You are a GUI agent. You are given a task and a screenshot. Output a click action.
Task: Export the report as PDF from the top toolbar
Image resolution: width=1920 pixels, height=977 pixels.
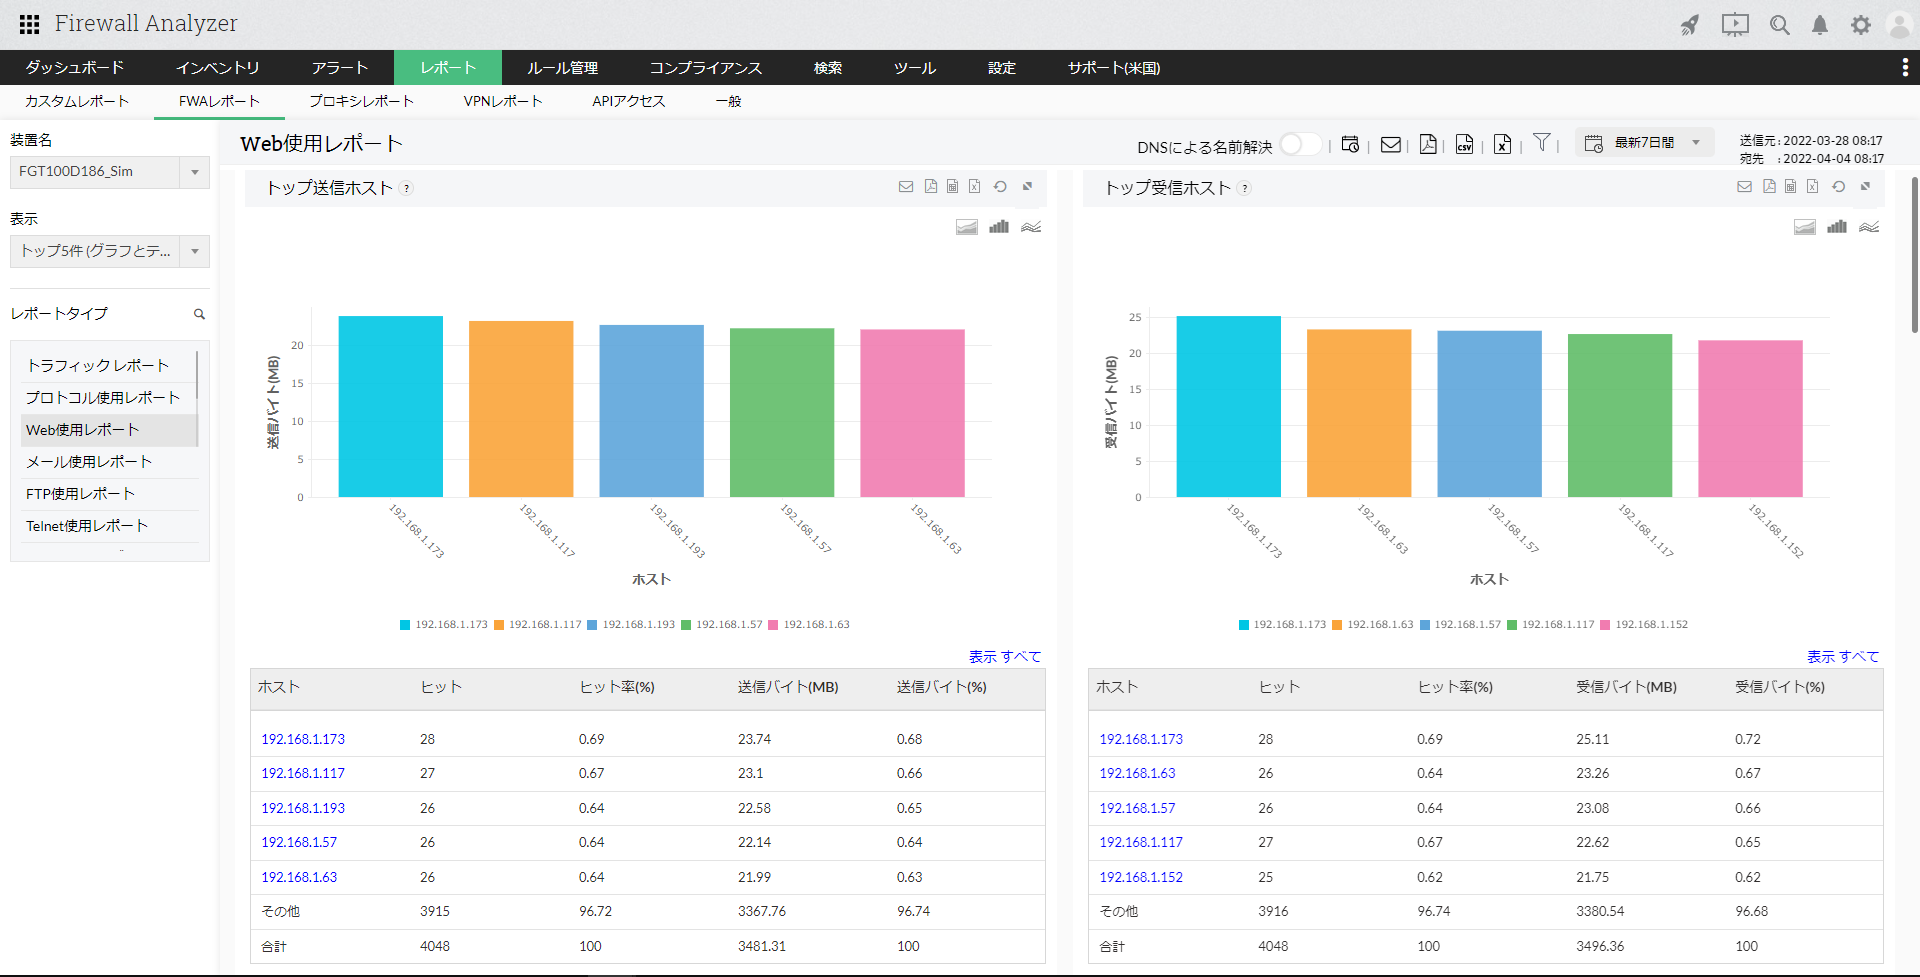click(1428, 144)
